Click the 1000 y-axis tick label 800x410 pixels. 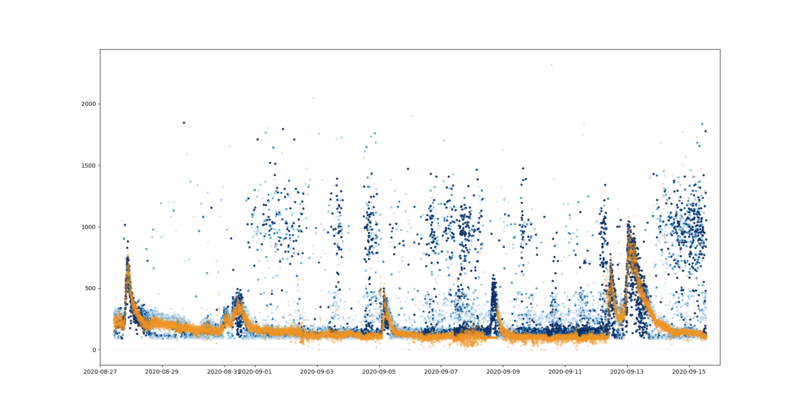pyautogui.click(x=89, y=227)
